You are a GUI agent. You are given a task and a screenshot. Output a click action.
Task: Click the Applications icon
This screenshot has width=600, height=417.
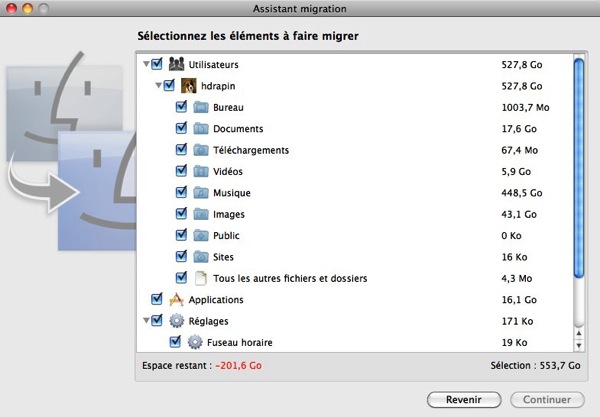(x=177, y=299)
